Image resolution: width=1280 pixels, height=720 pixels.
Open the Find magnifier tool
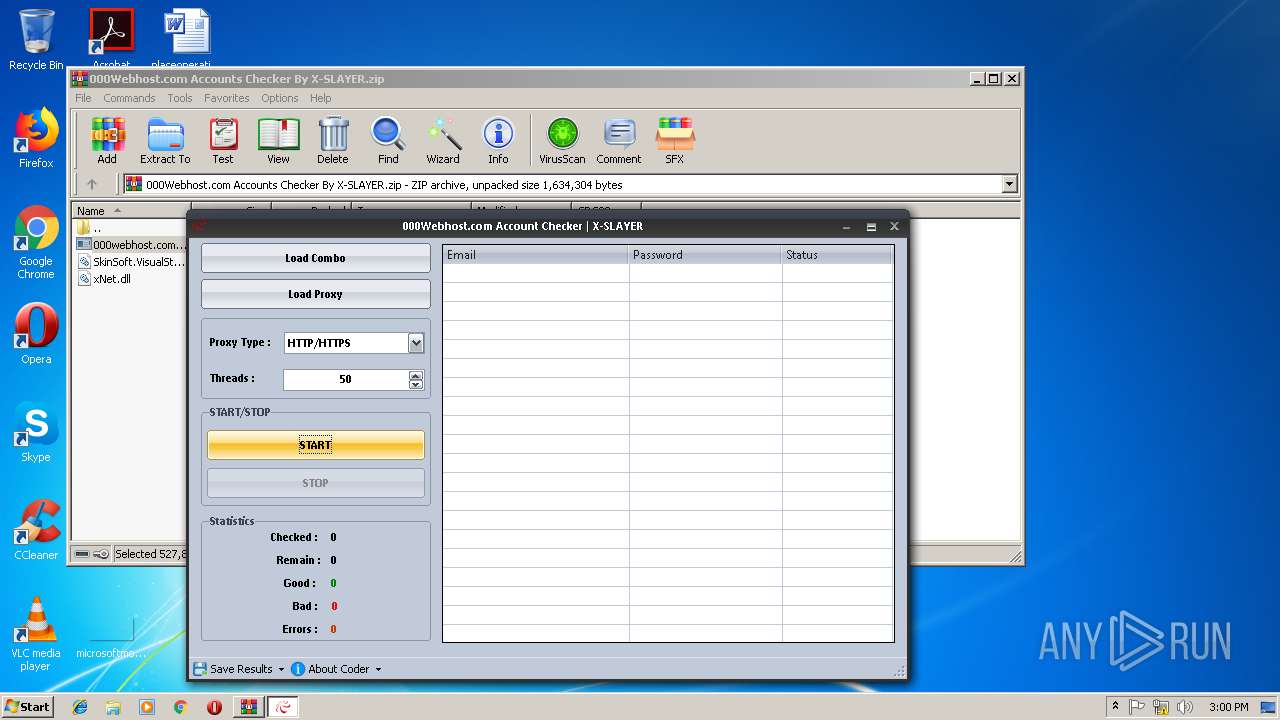point(388,141)
